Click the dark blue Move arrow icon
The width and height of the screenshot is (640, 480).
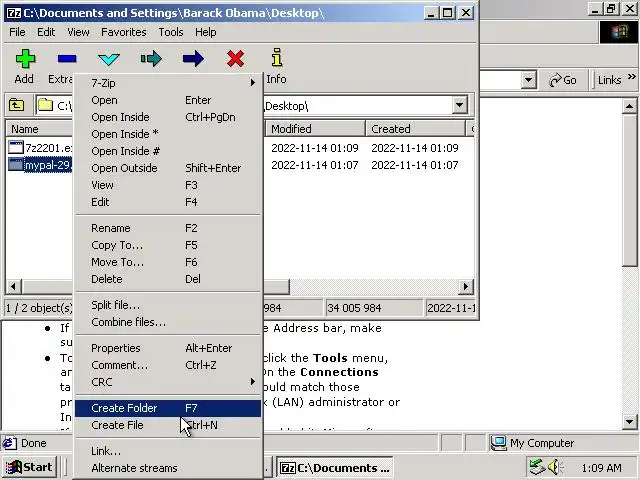193,59
